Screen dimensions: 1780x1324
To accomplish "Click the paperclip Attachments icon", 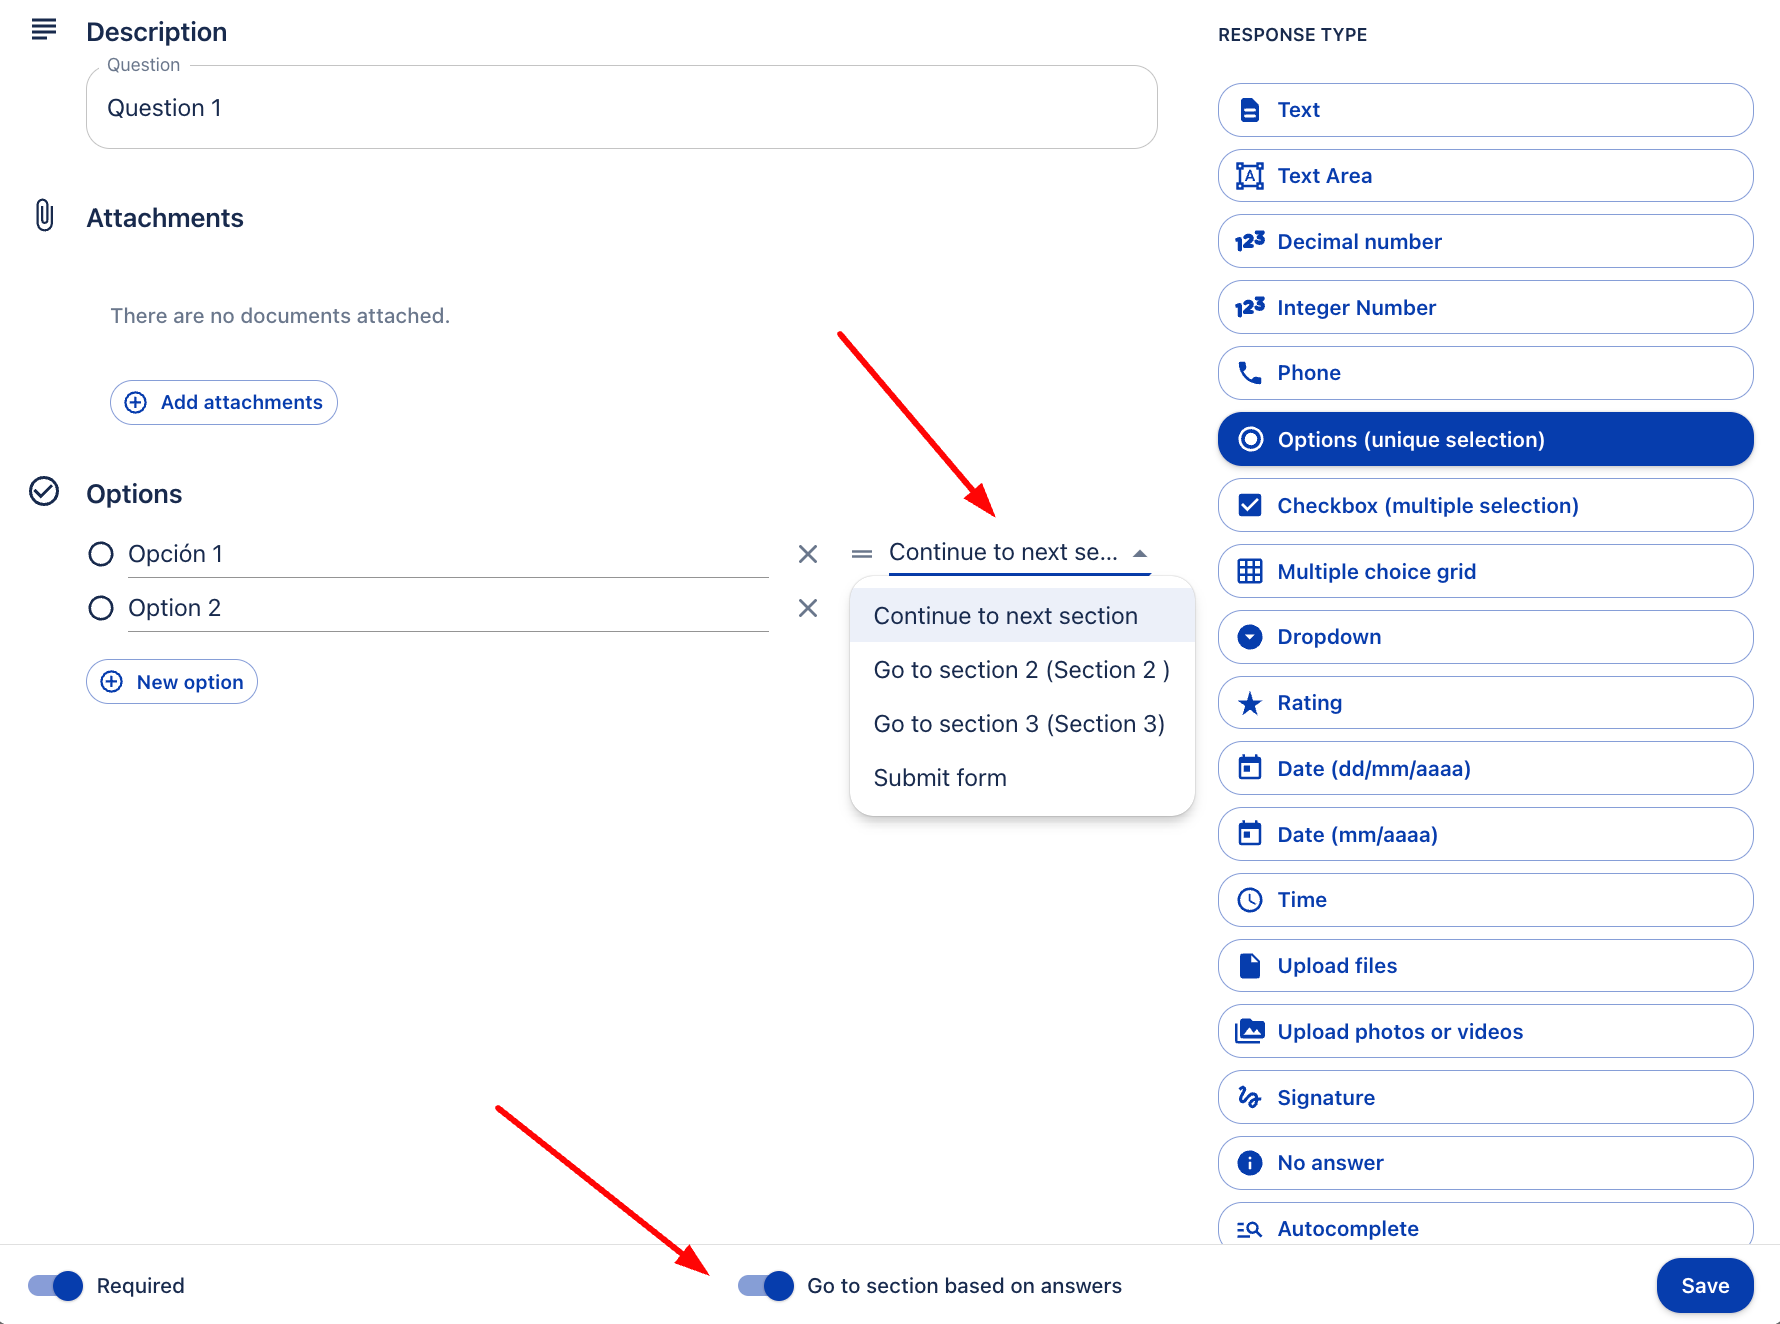I will point(44,216).
